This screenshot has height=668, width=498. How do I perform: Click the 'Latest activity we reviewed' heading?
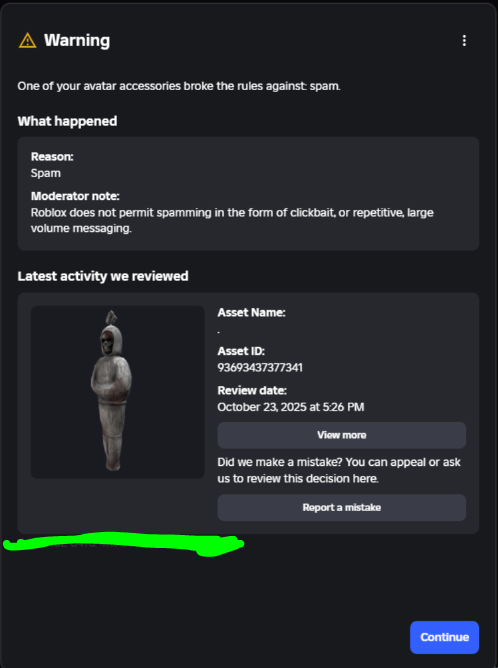tap(103, 276)
